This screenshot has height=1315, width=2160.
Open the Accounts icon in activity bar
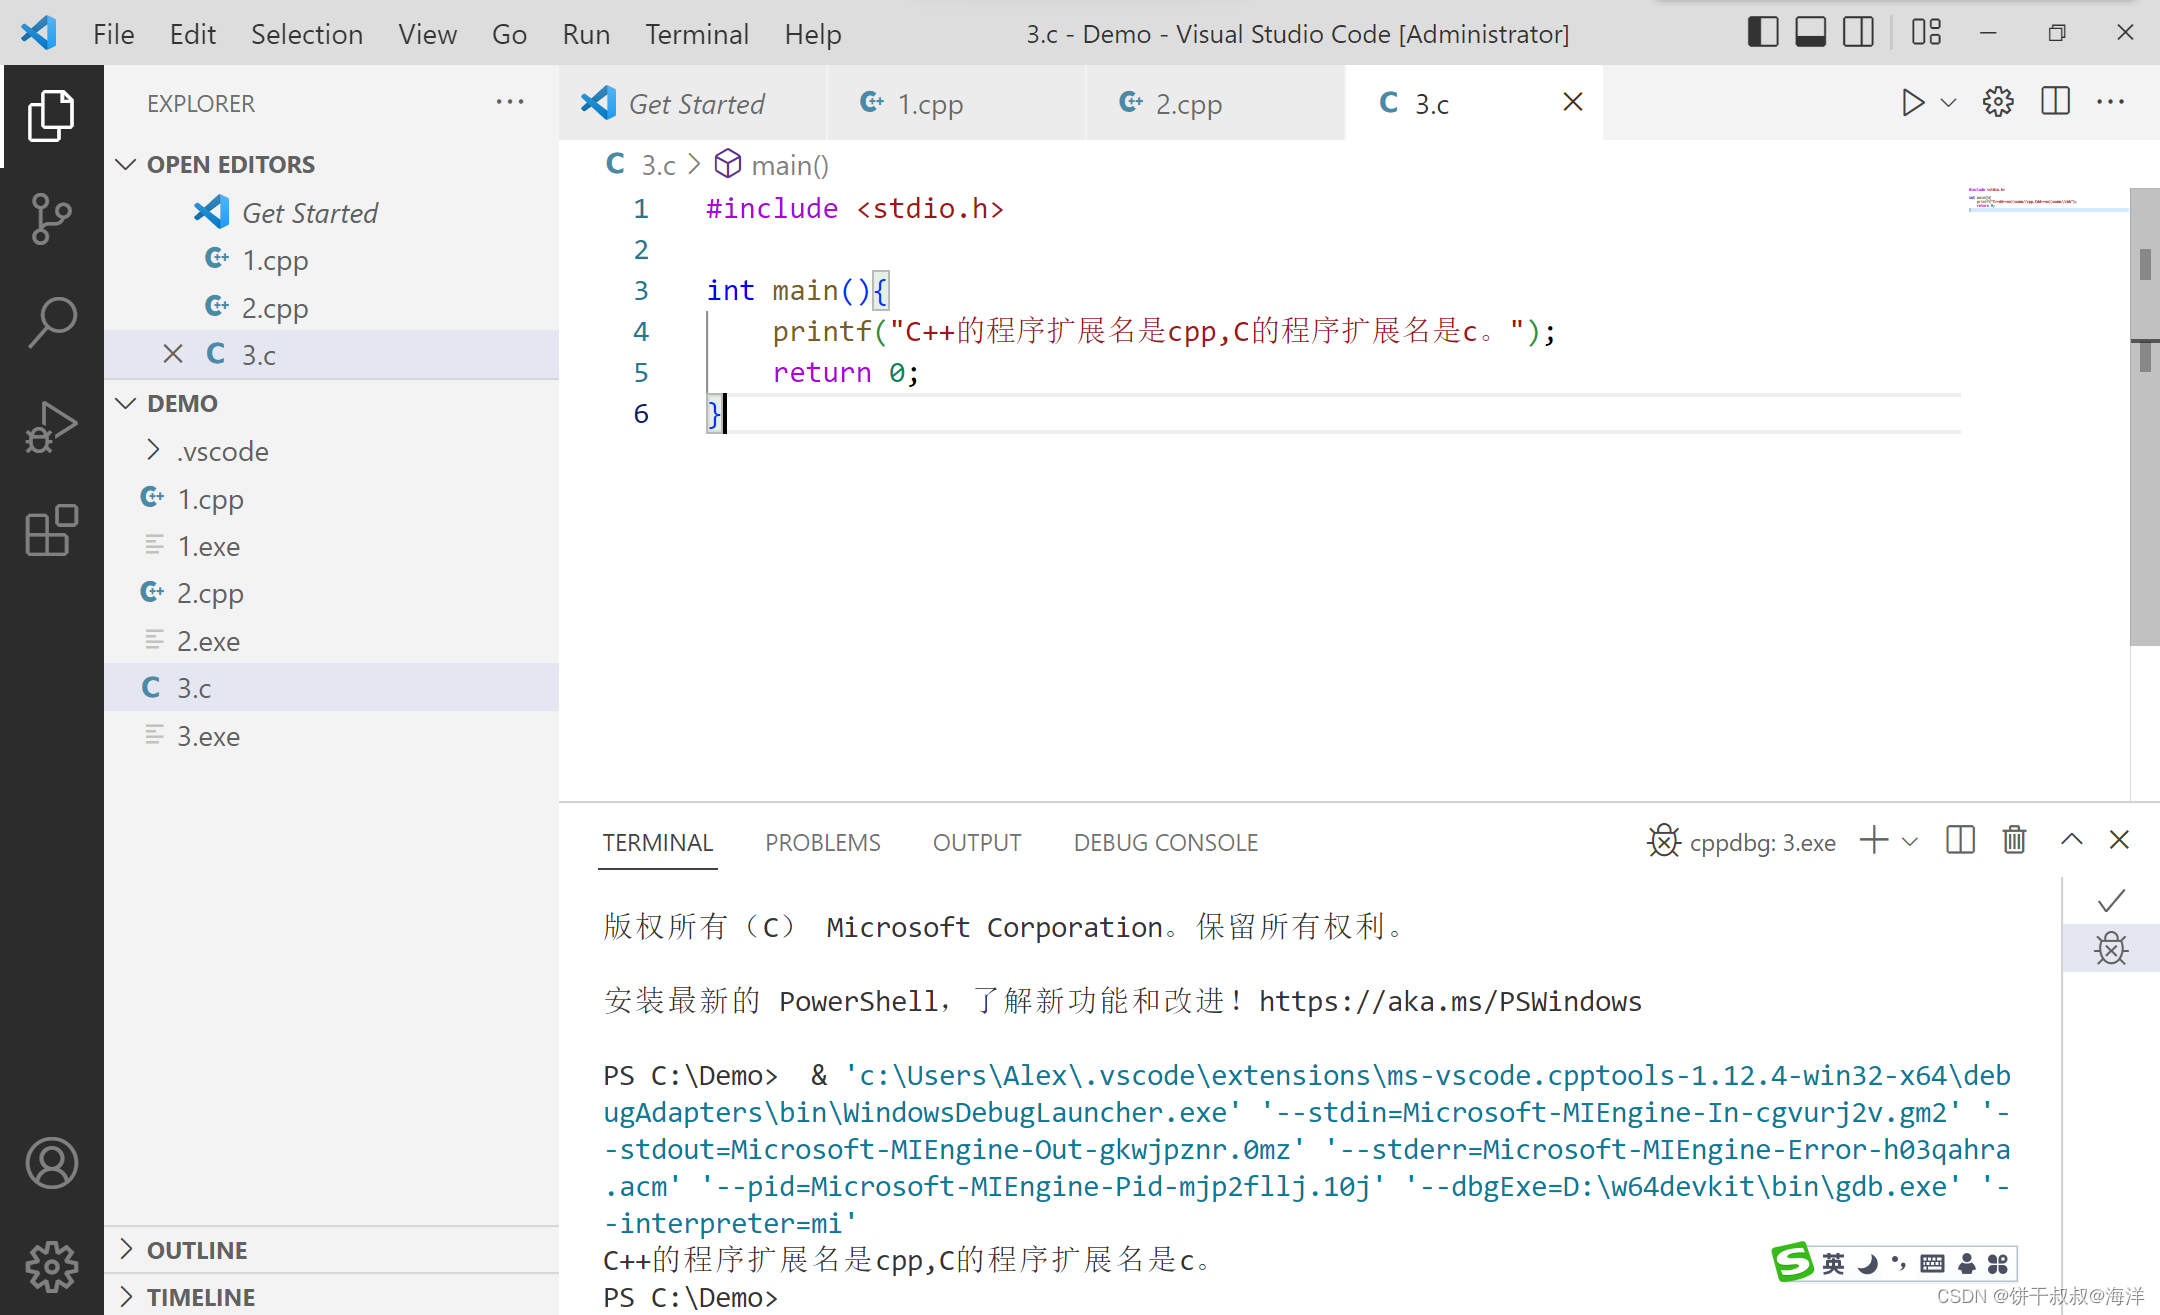pos(51,1163)
